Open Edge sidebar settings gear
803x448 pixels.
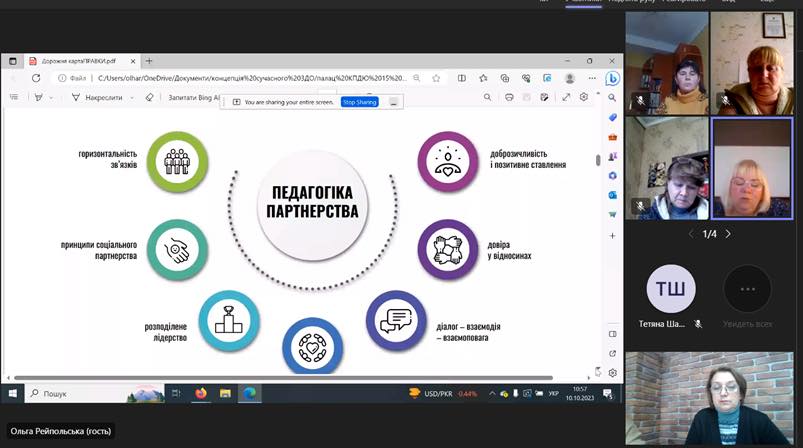click(612, 373)
